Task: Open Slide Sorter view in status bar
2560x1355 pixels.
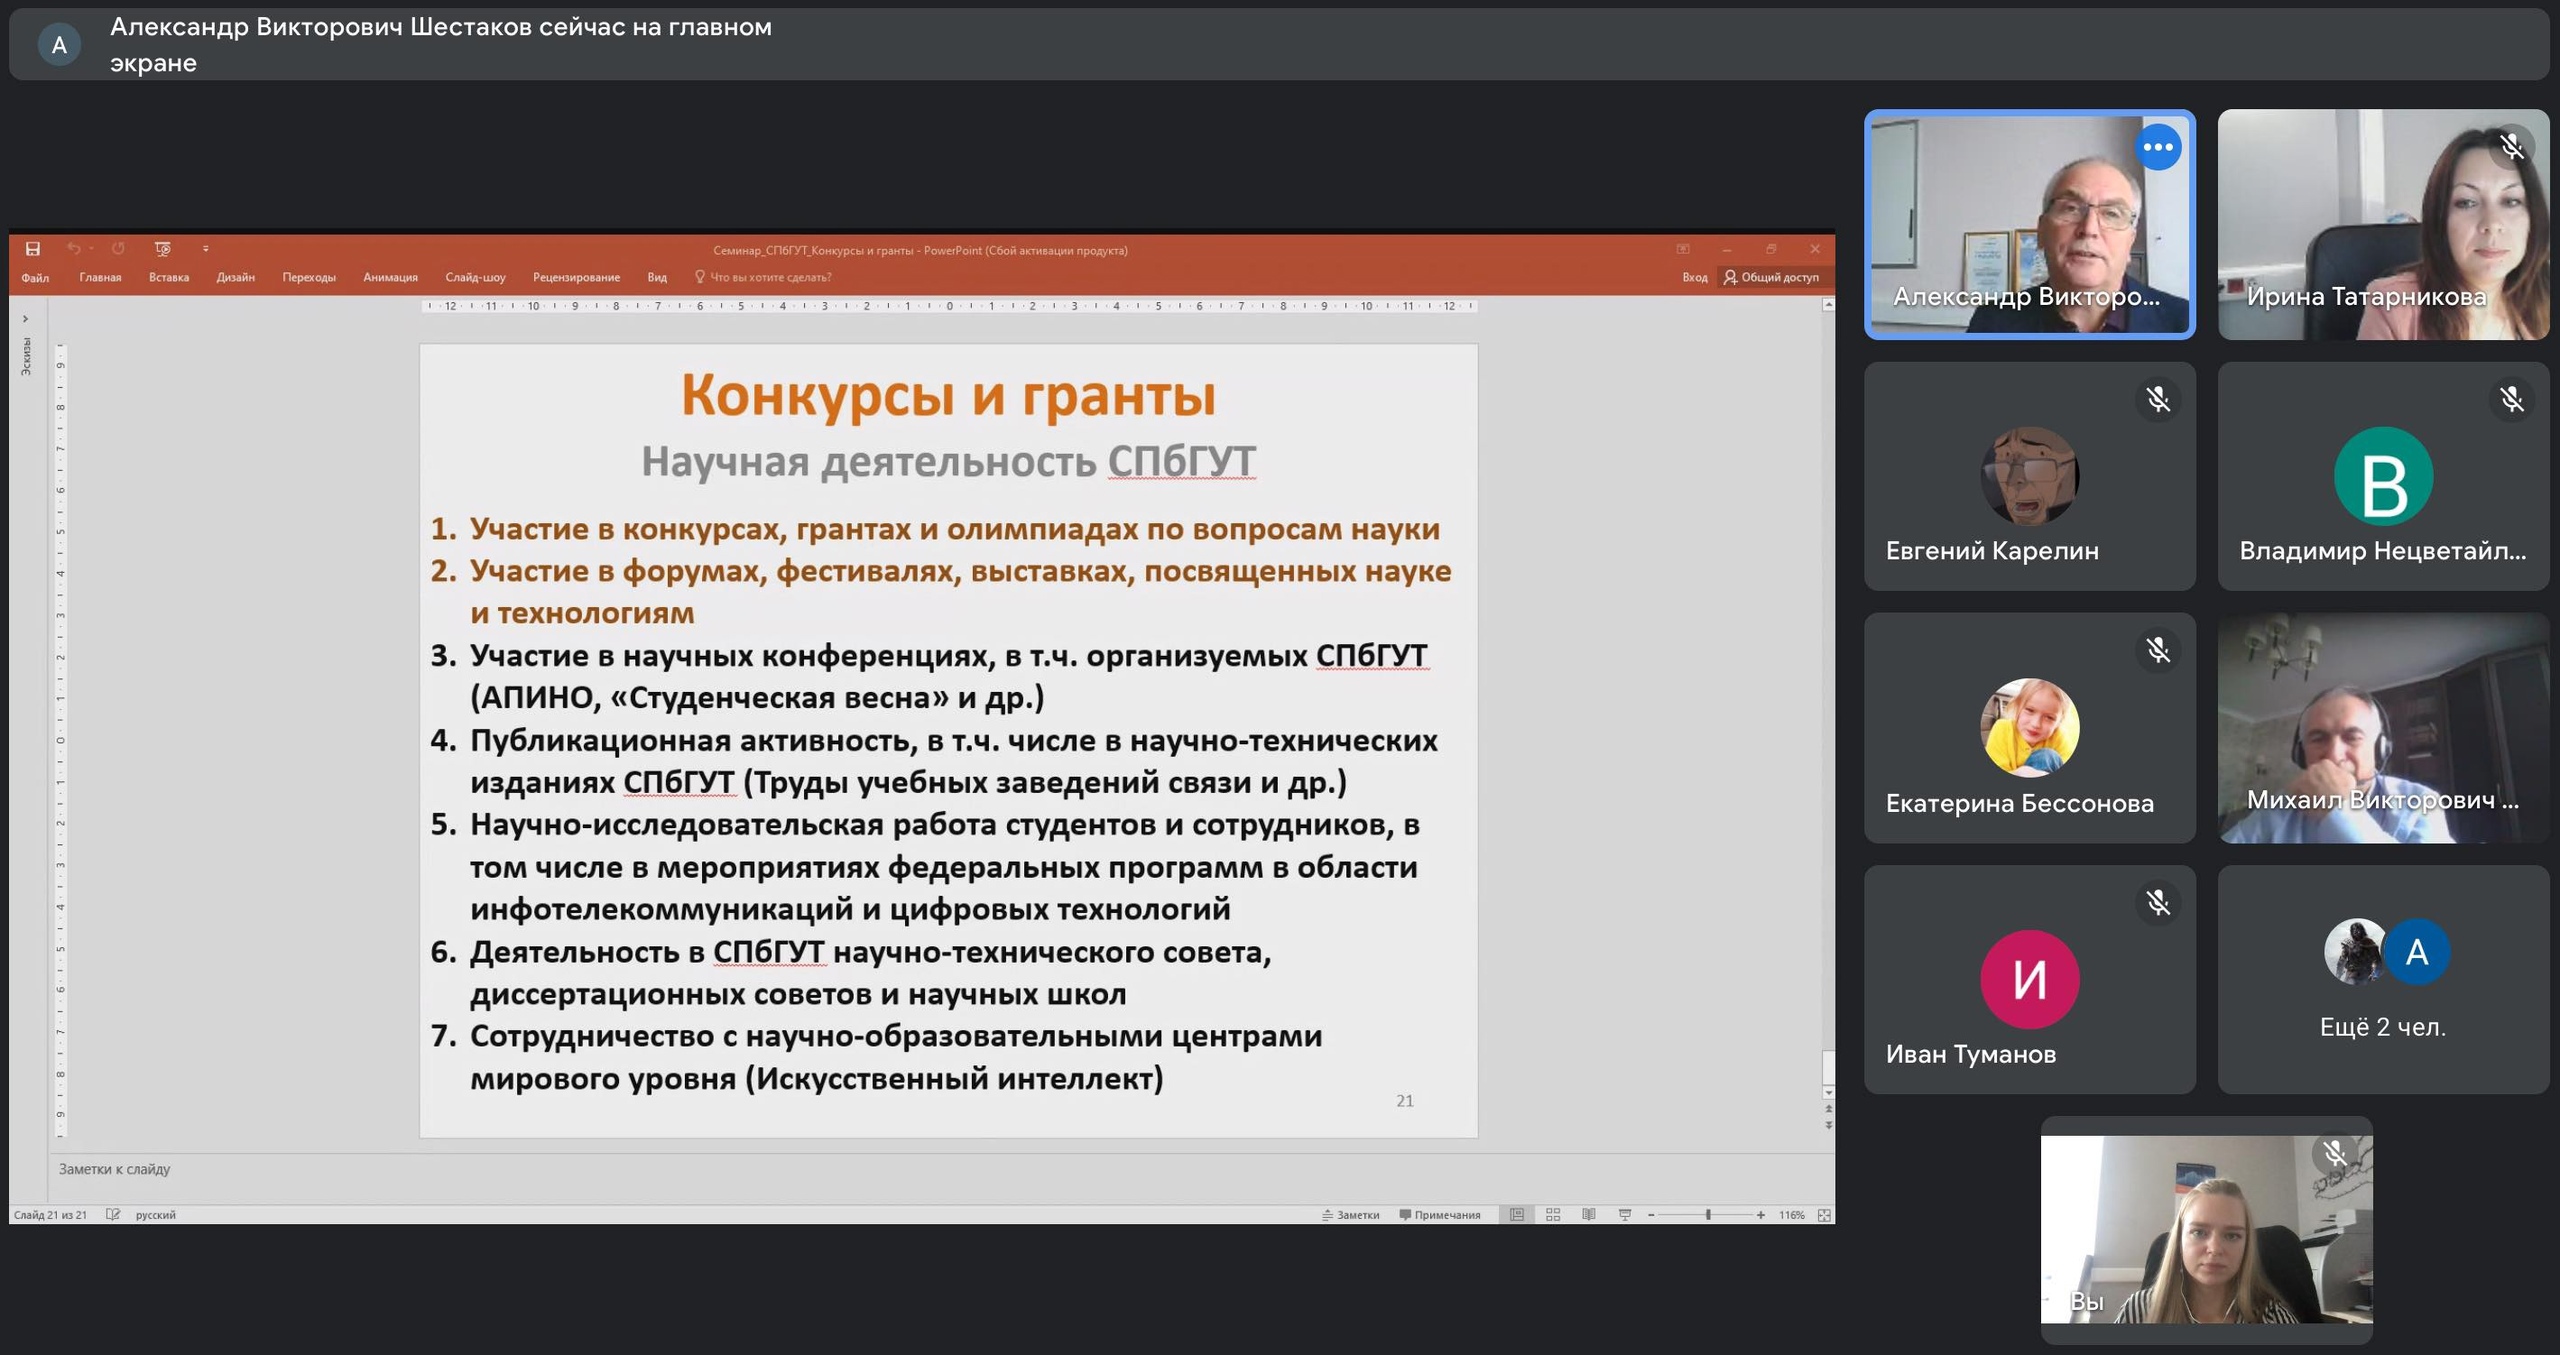Action: [x=1553, y=1214]
